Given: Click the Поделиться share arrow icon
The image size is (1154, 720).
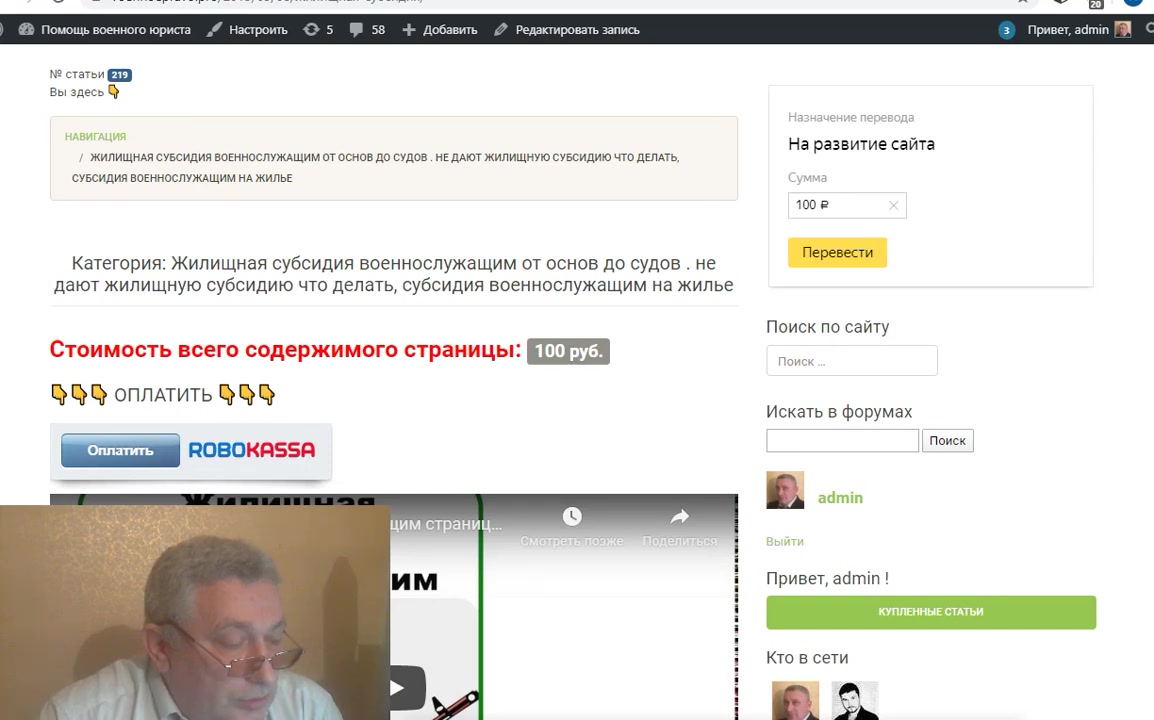Looking at the screenshot, I should tap(679, 516).
